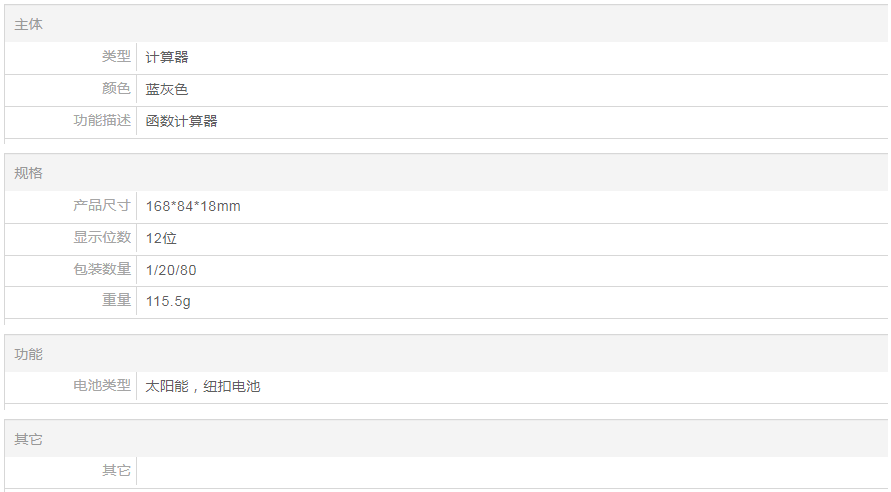Click the 计算器 type value

coord(167,57)
